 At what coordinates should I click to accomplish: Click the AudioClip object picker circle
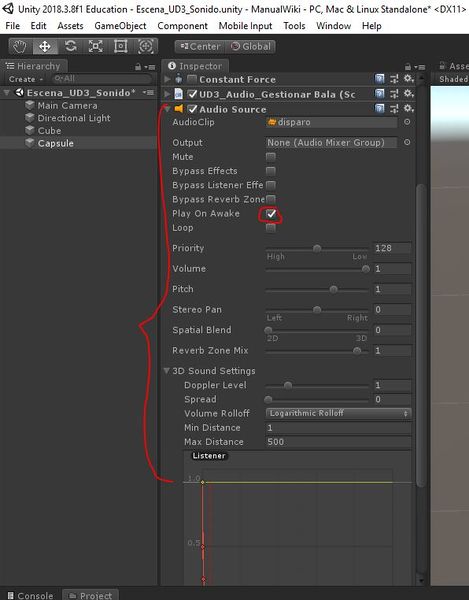[407, 122]
